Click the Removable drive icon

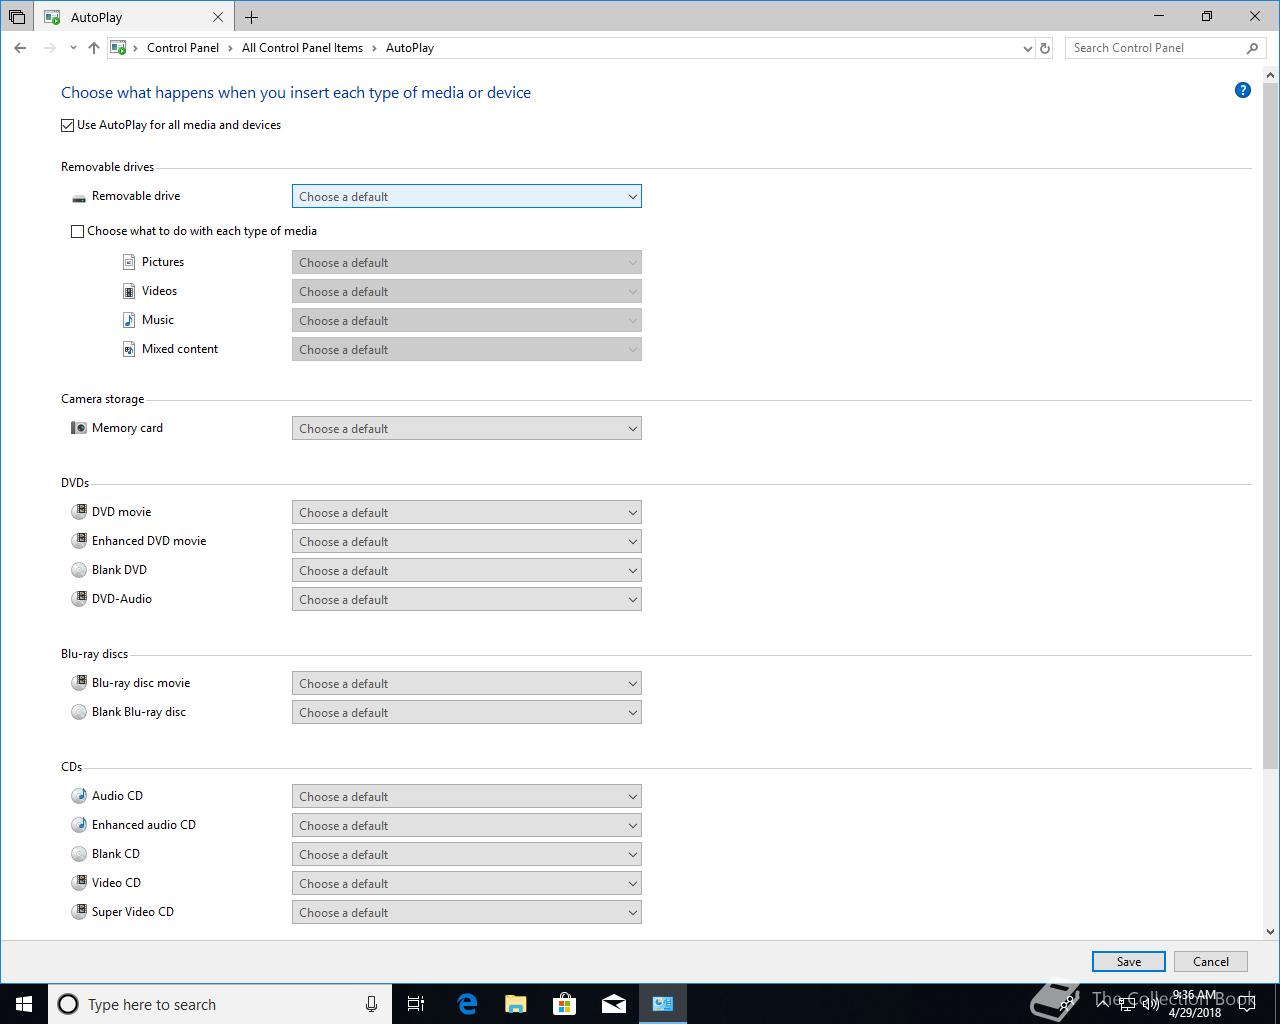tap(79, 197)
